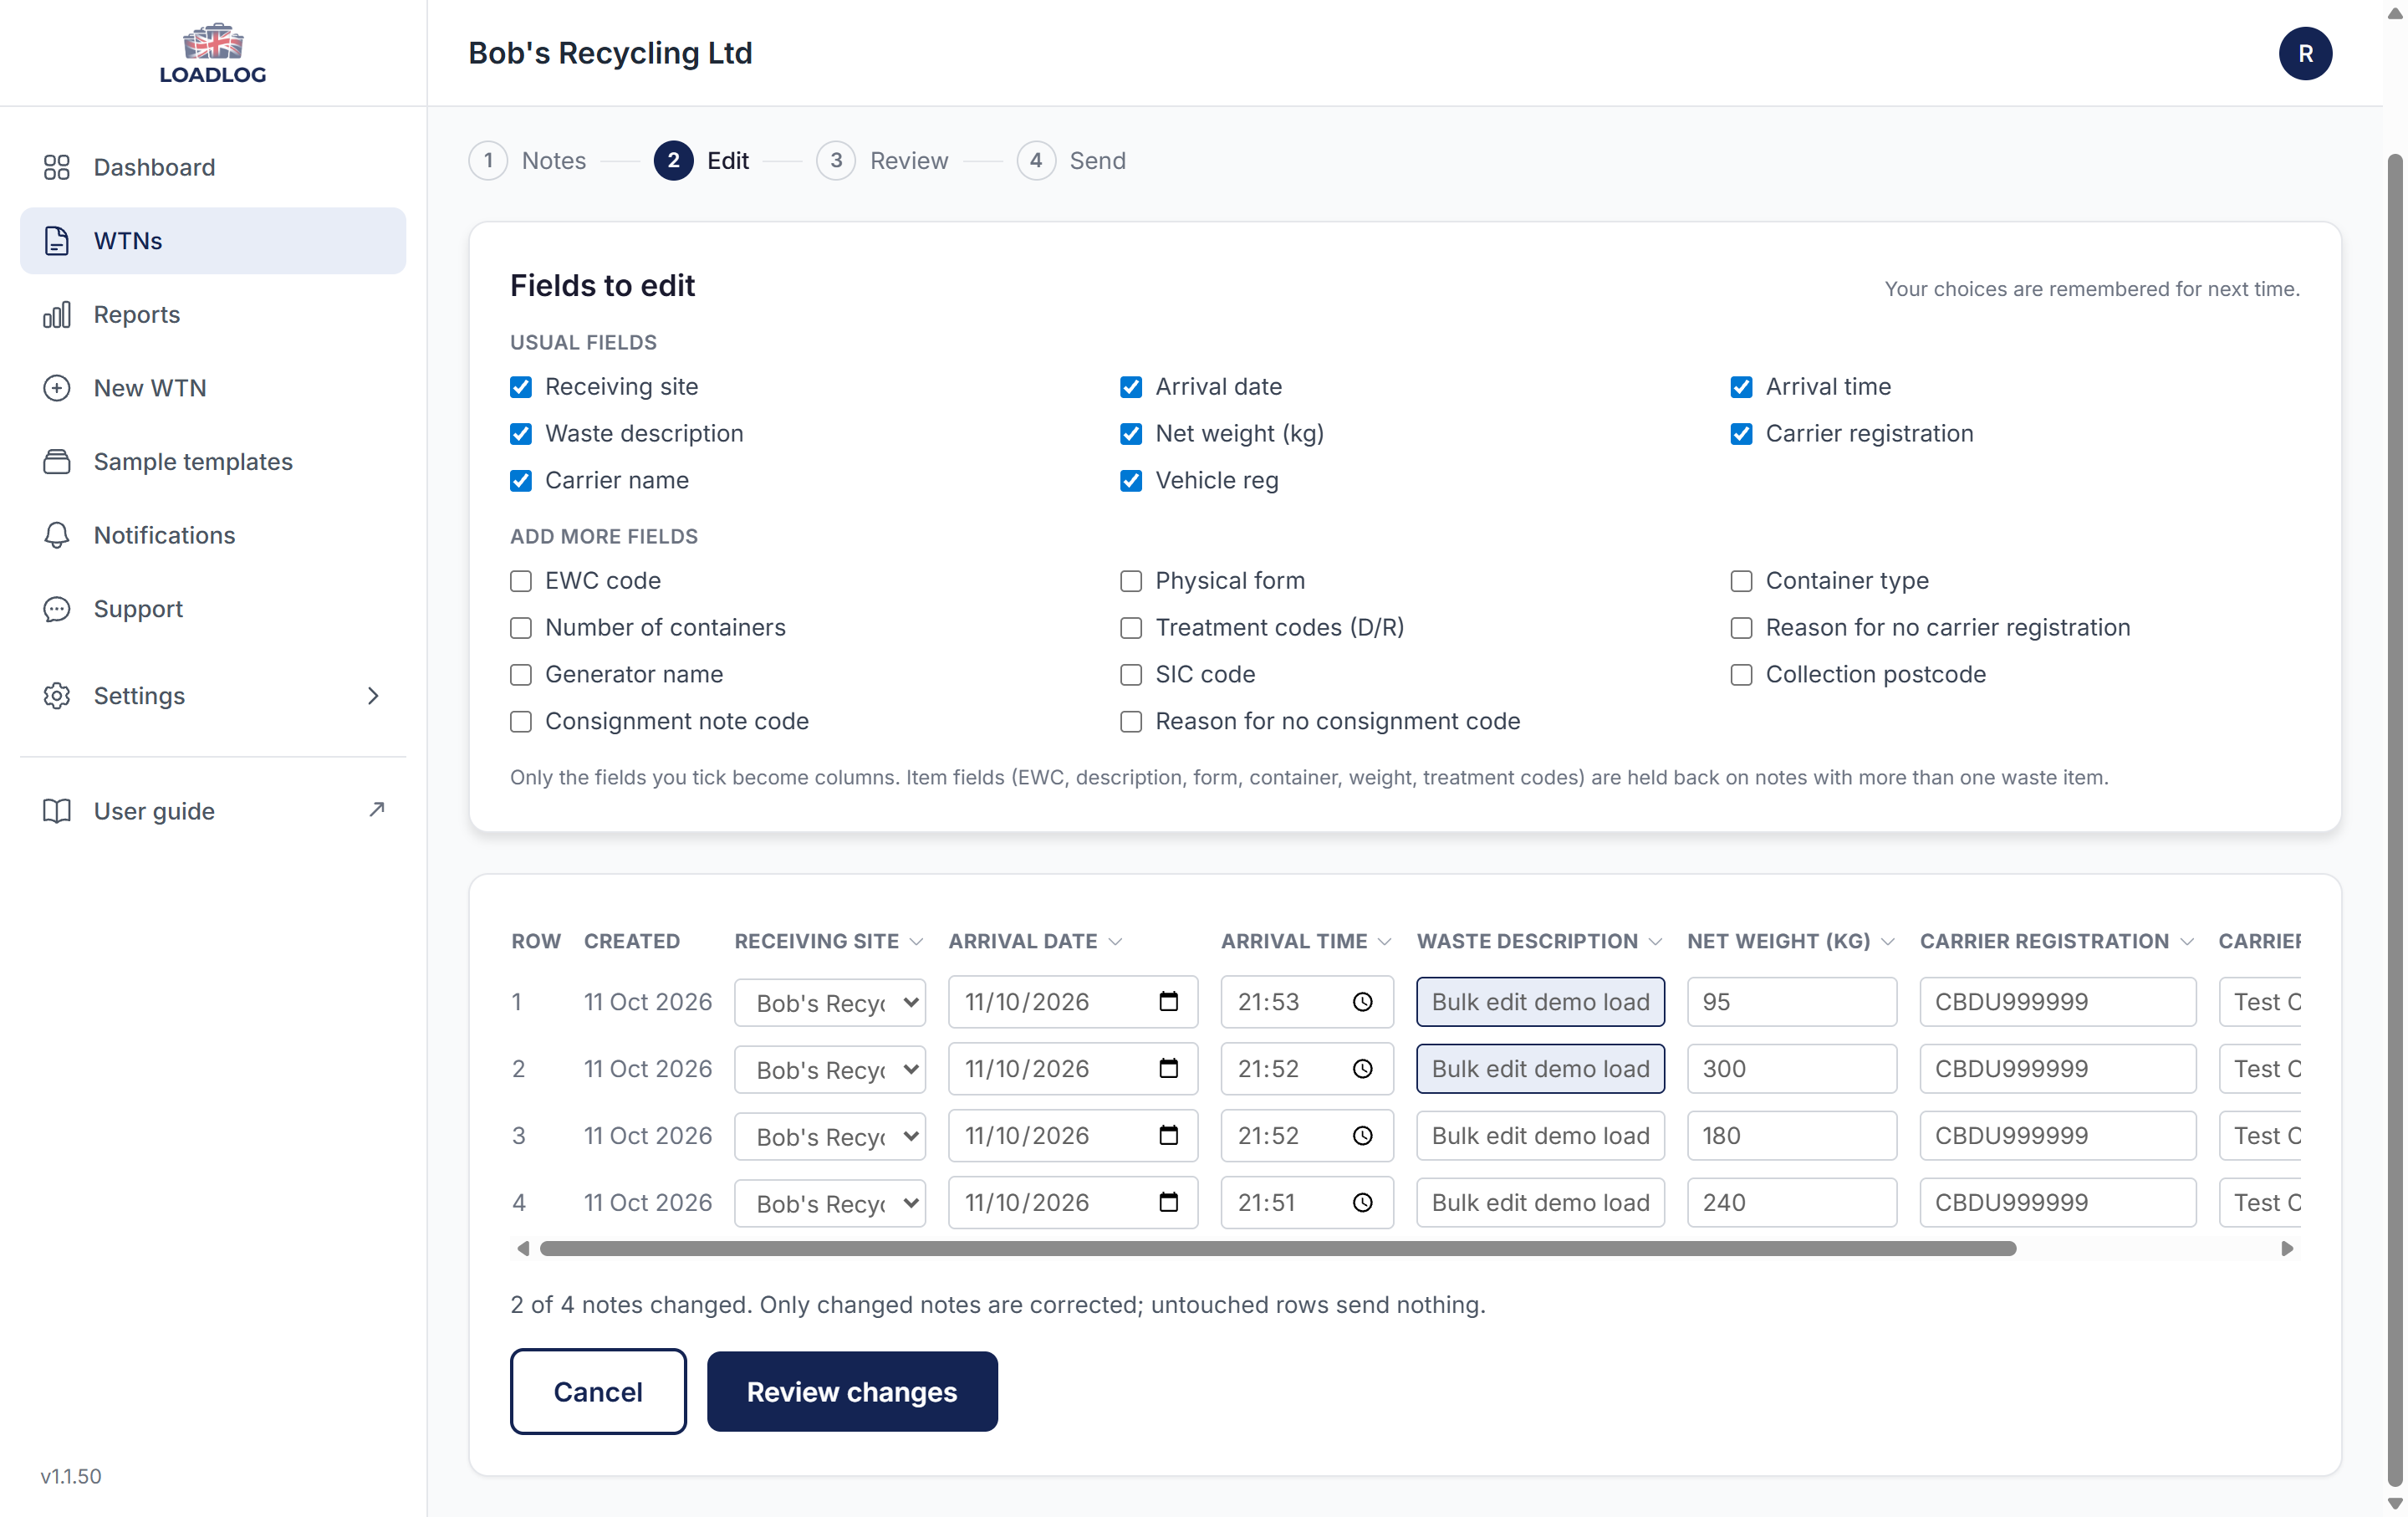Click the WTNs document icon
2408x1517 pixels.
click(57, 241)
